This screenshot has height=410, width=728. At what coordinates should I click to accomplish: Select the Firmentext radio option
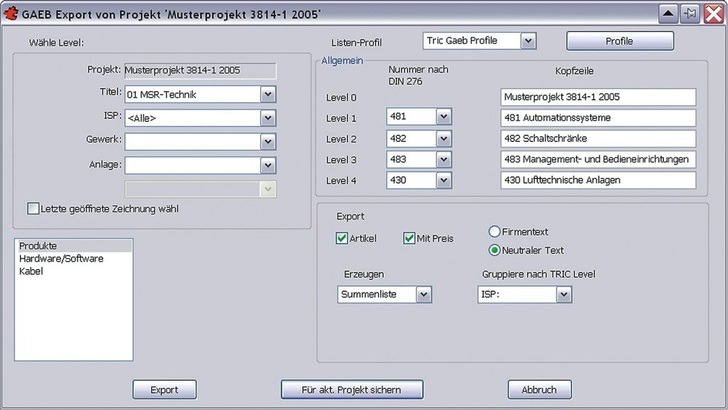(494, 231)
